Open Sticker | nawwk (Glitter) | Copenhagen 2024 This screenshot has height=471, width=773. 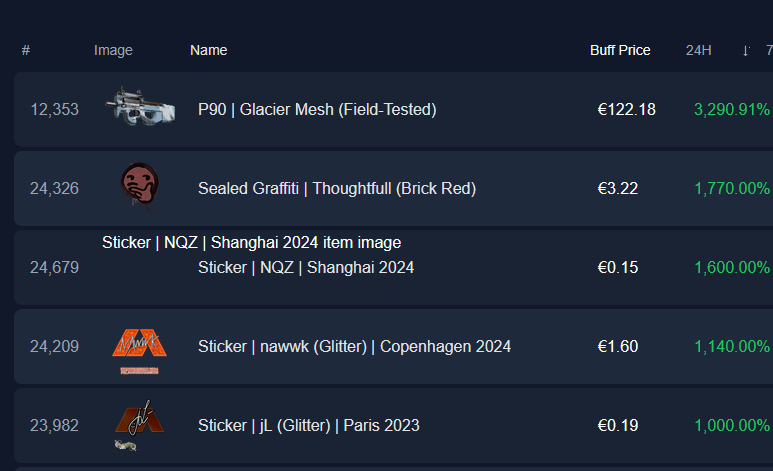click(354, 347)
